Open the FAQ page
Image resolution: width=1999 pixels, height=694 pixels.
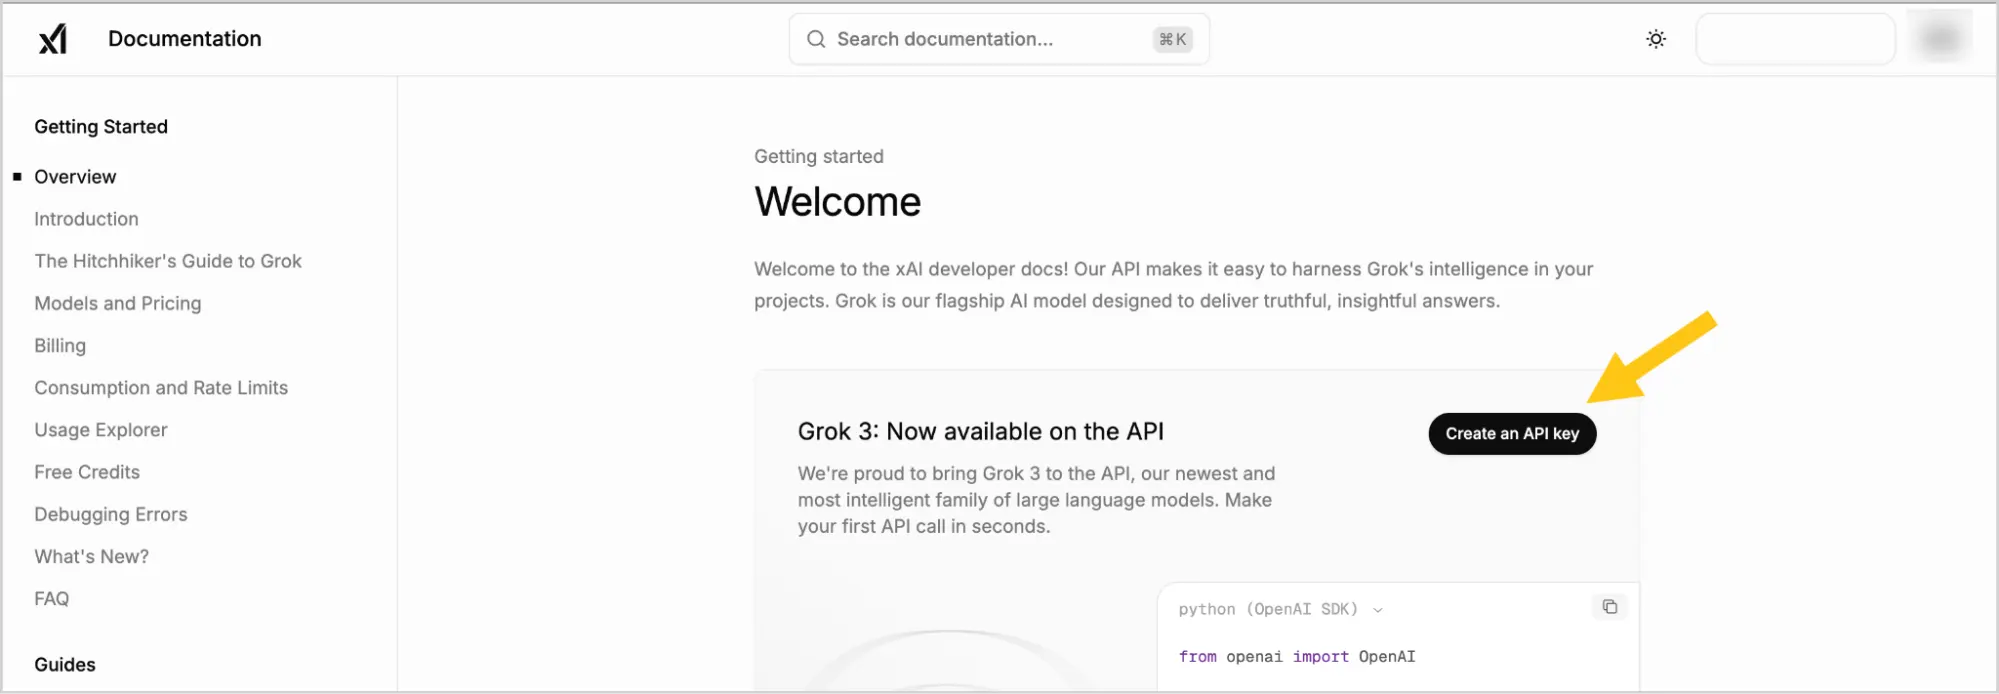coord(52,599)
